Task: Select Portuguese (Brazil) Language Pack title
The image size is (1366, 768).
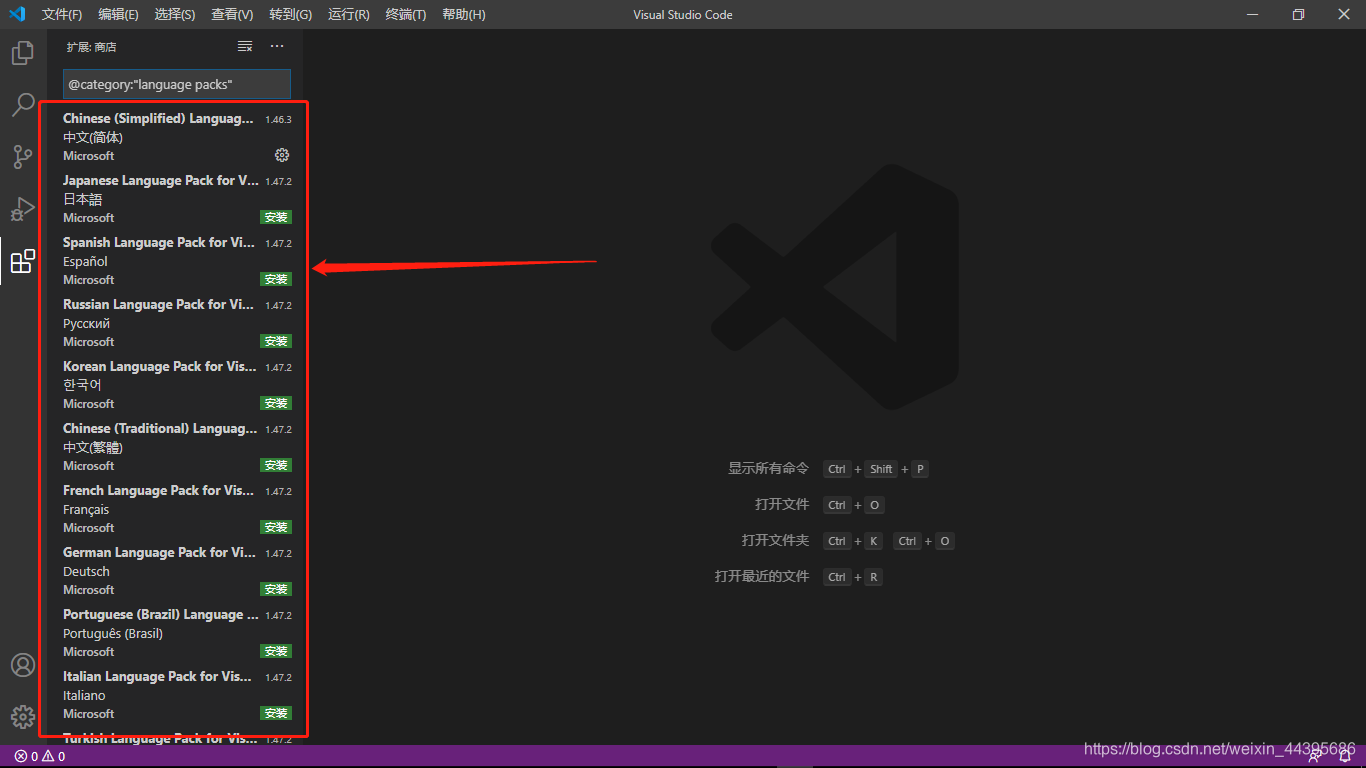Action: point(161,615)
